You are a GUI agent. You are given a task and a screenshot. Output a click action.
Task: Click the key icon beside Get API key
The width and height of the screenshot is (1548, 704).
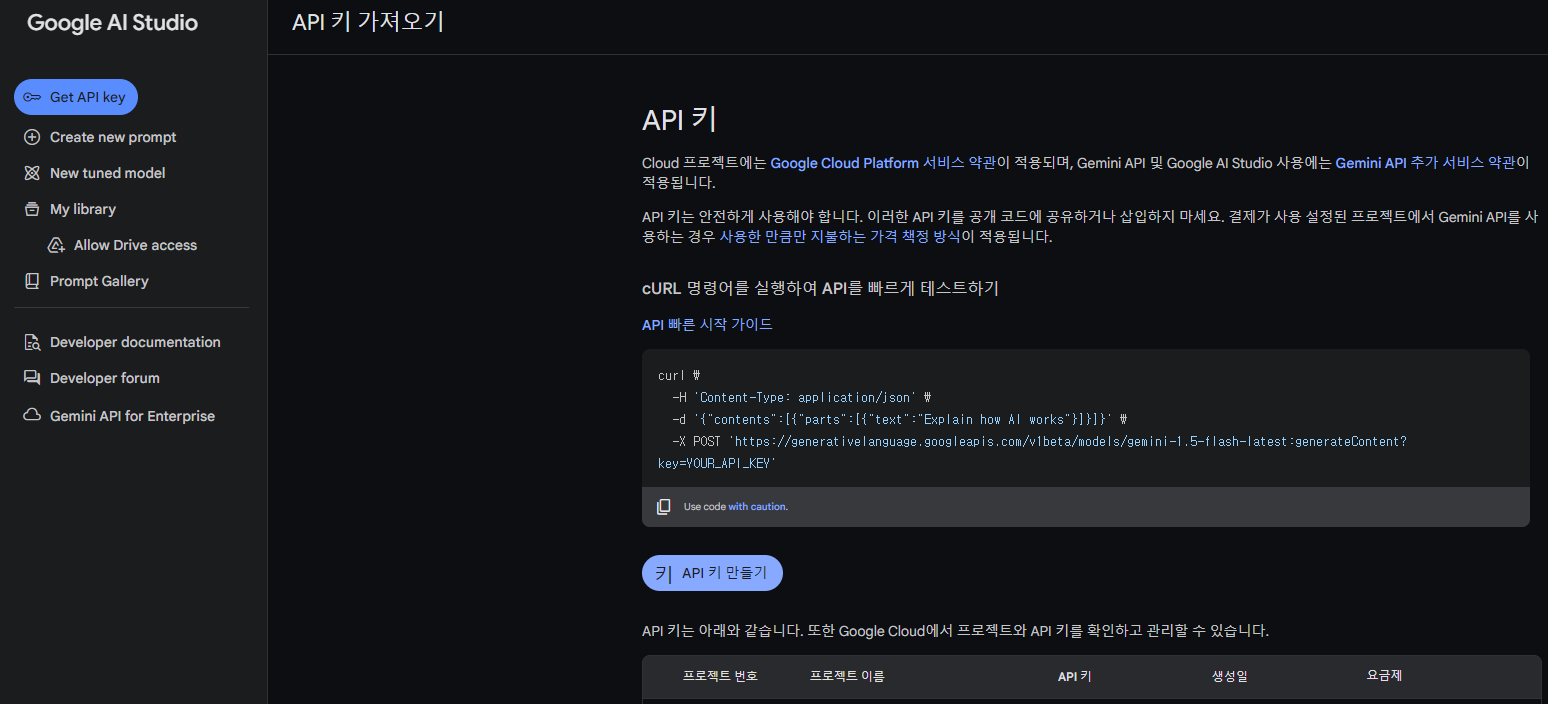[32, 97]
